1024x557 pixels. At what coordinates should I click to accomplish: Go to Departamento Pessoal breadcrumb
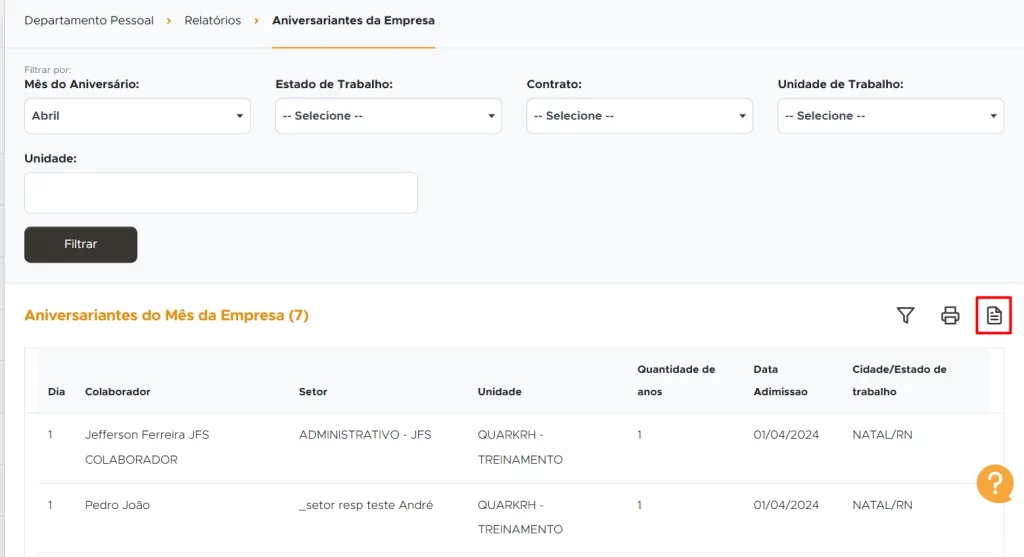point(89,20)
